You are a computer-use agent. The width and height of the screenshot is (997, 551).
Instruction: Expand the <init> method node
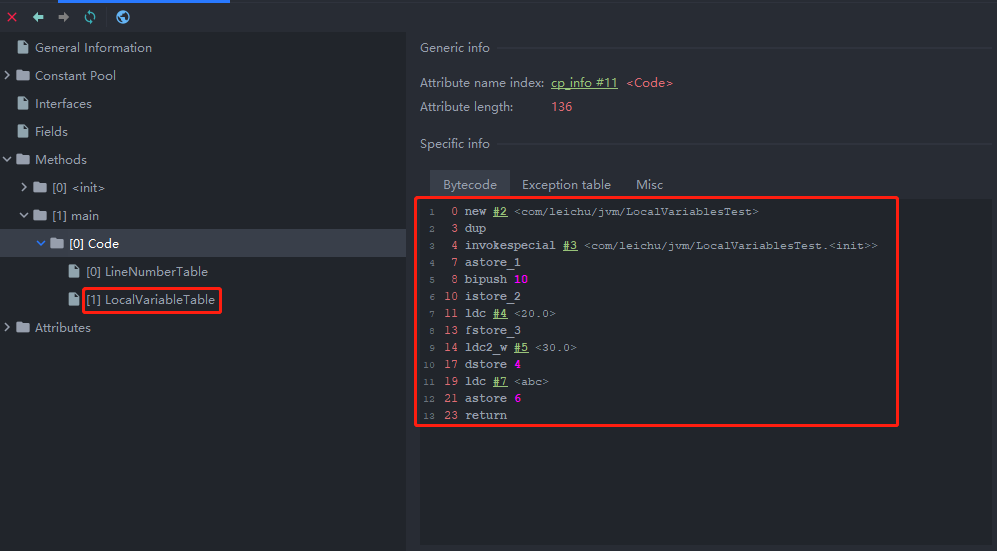pos(25,188)
